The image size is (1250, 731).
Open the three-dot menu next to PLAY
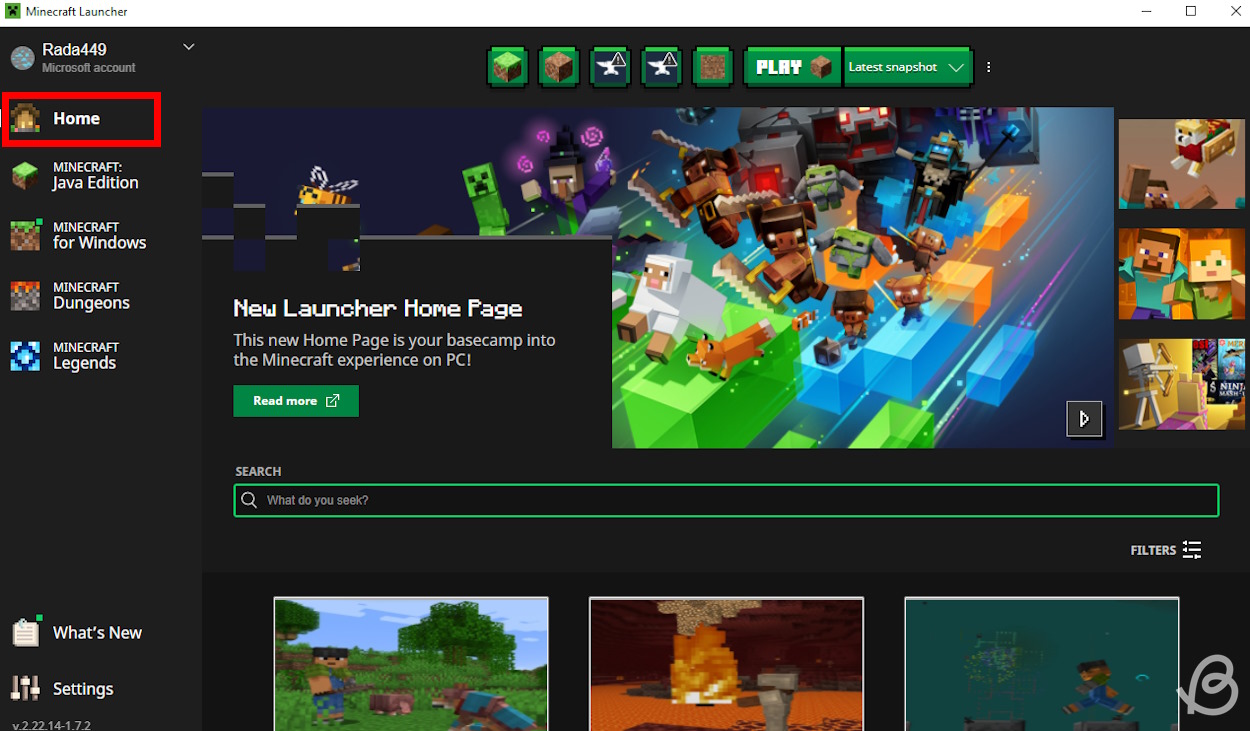click(x=988, y=67)
